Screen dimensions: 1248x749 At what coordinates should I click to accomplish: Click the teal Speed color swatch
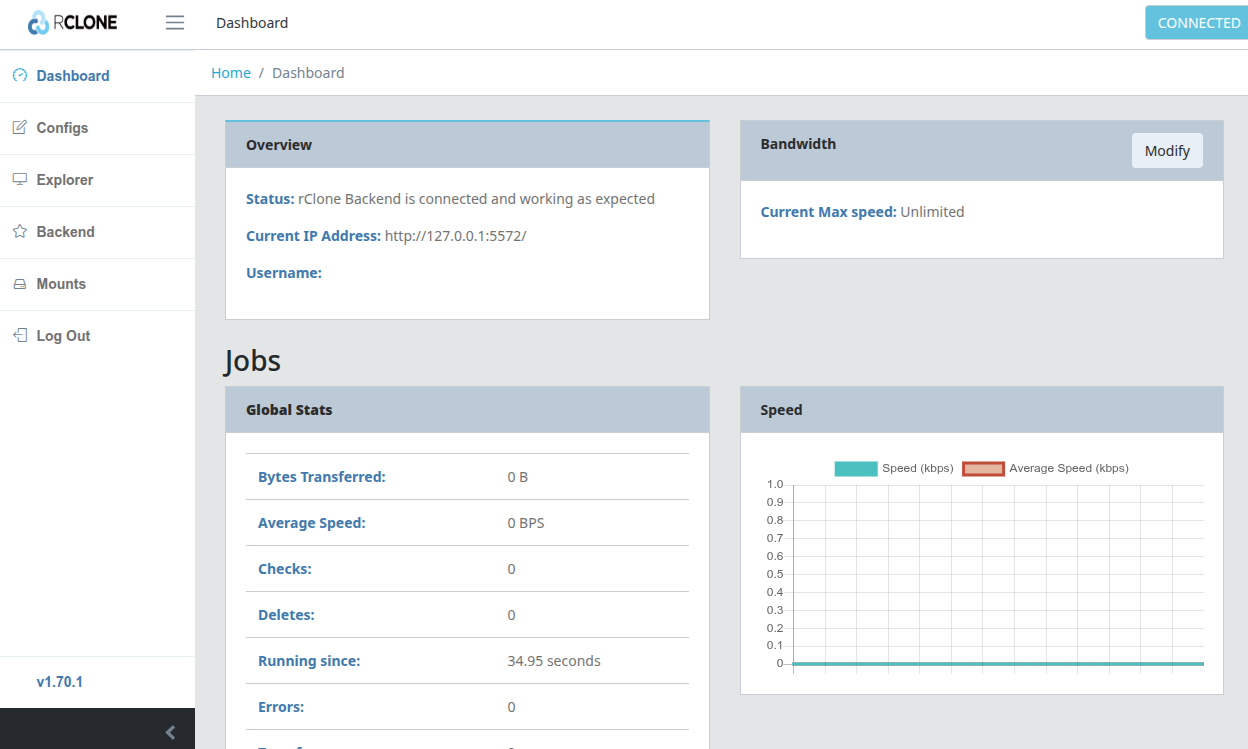tap(856, 468)
